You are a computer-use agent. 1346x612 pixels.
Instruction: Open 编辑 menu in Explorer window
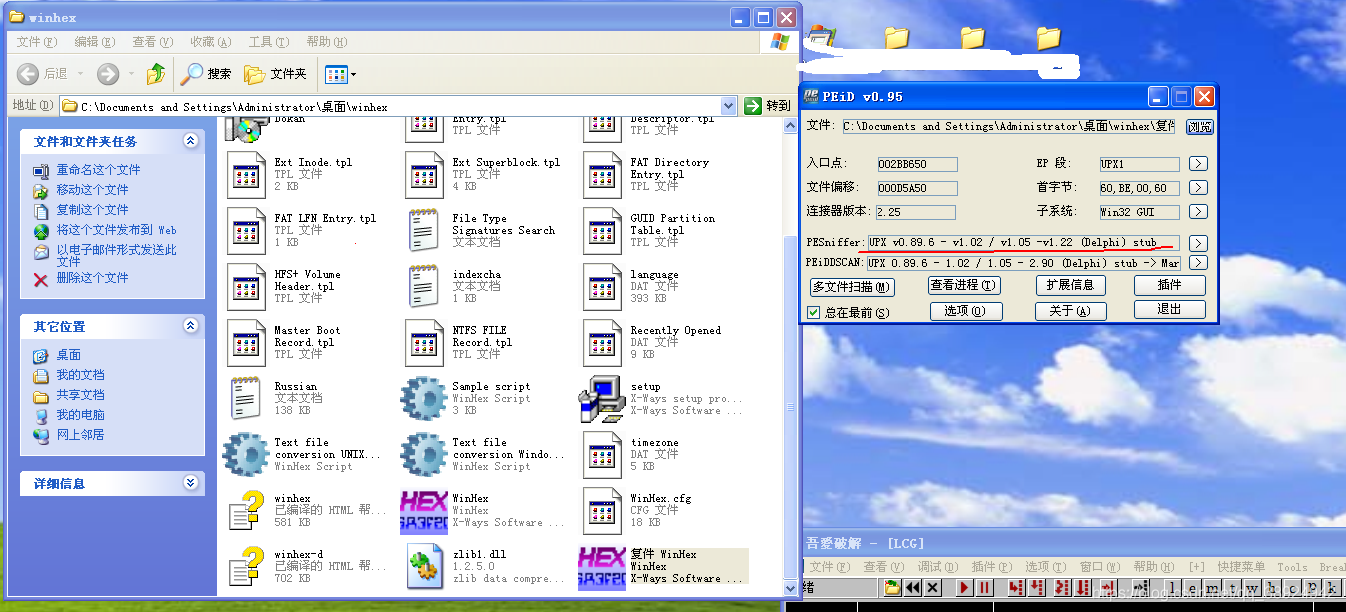(94, 42)
